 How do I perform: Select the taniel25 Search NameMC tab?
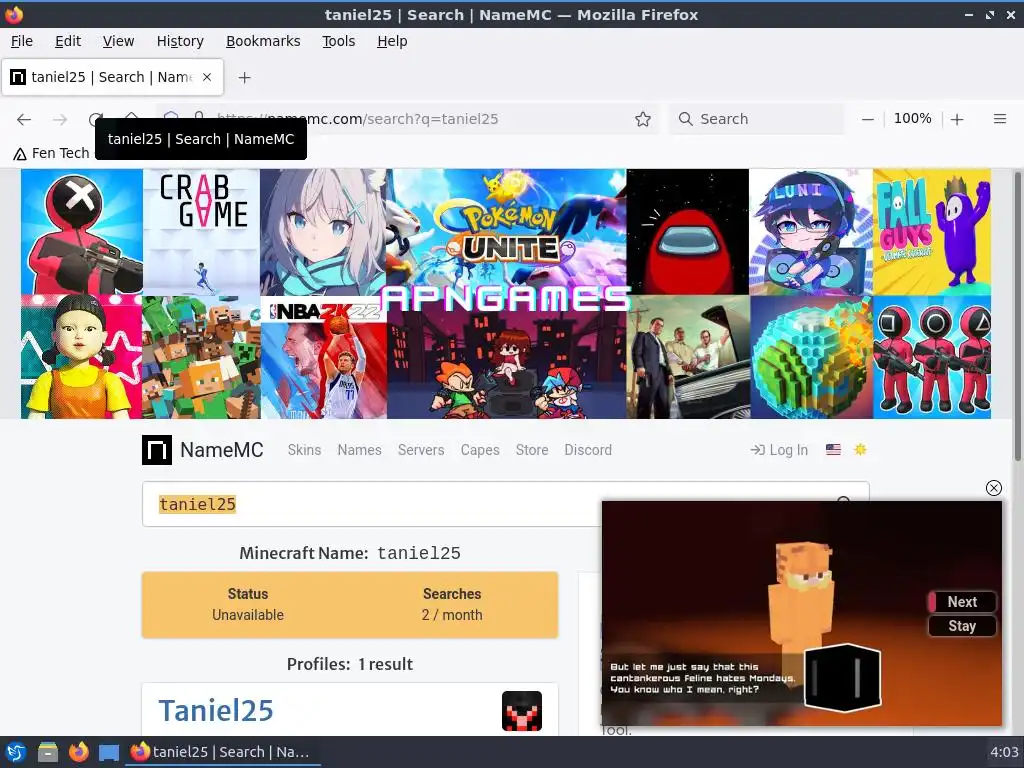112,77
